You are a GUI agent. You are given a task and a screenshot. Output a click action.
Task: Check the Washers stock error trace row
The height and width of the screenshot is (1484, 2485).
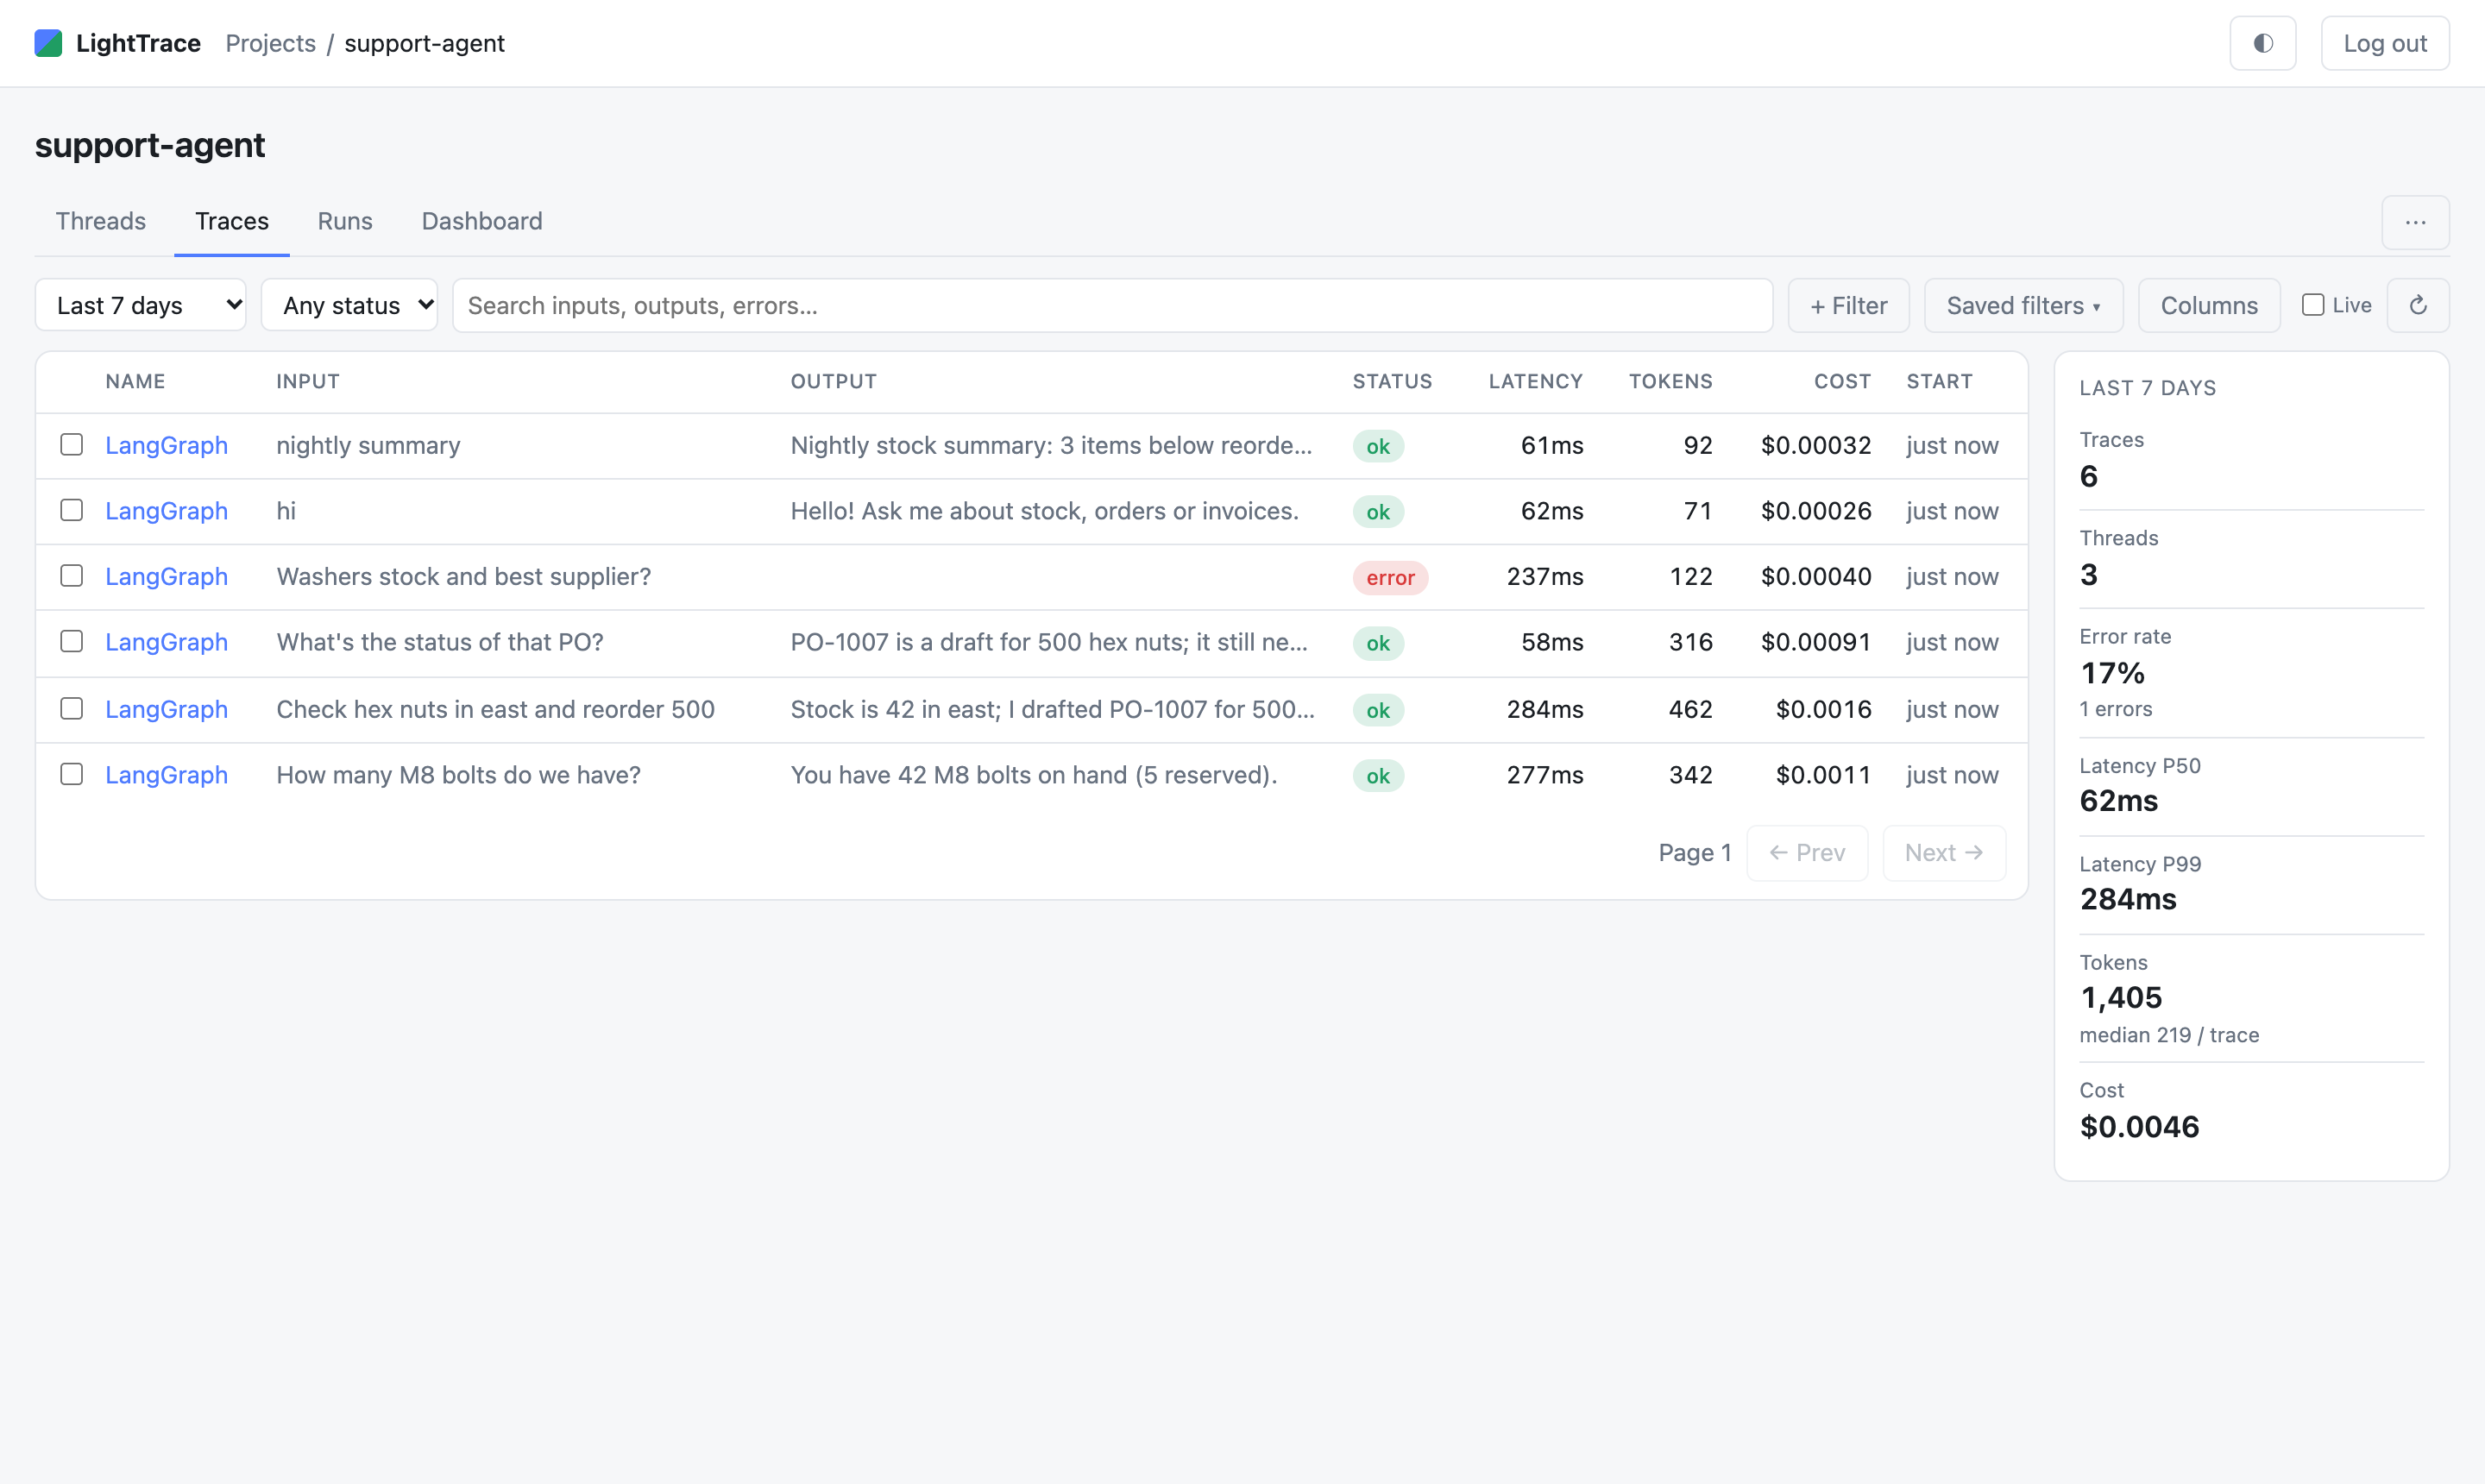pos(71,576)
